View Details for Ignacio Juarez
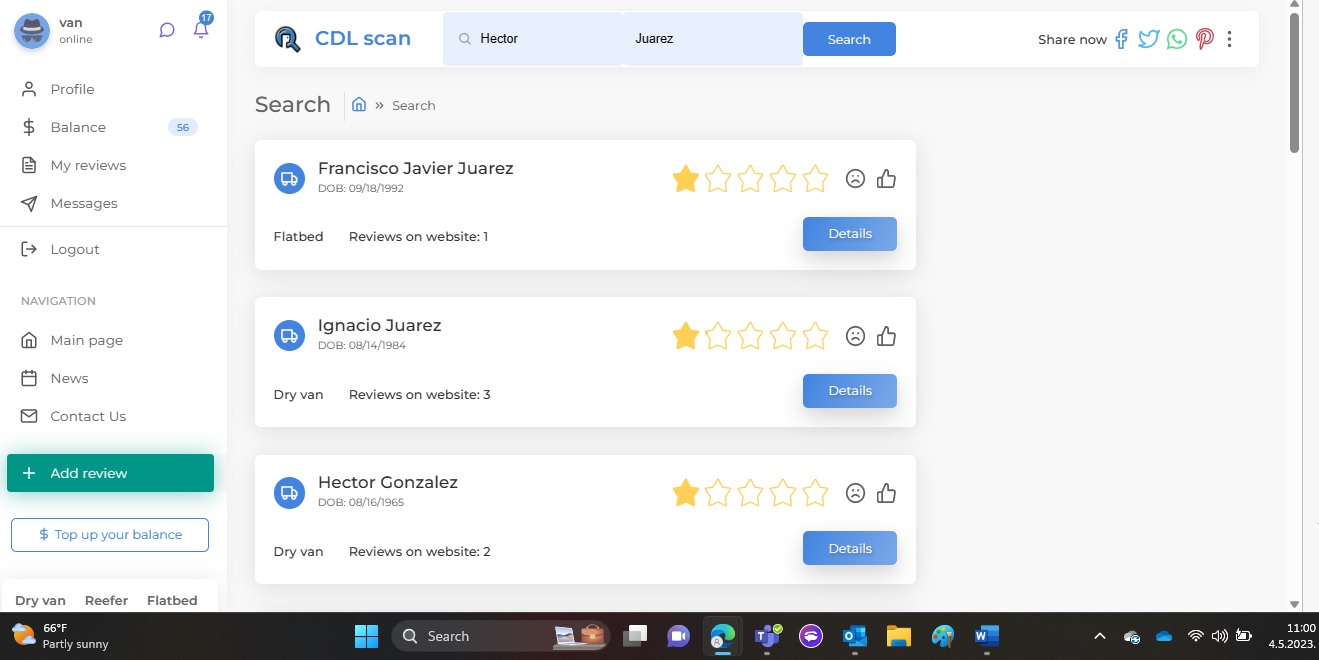This screenshot has height=660, width=1319. (x=849, y=391)
